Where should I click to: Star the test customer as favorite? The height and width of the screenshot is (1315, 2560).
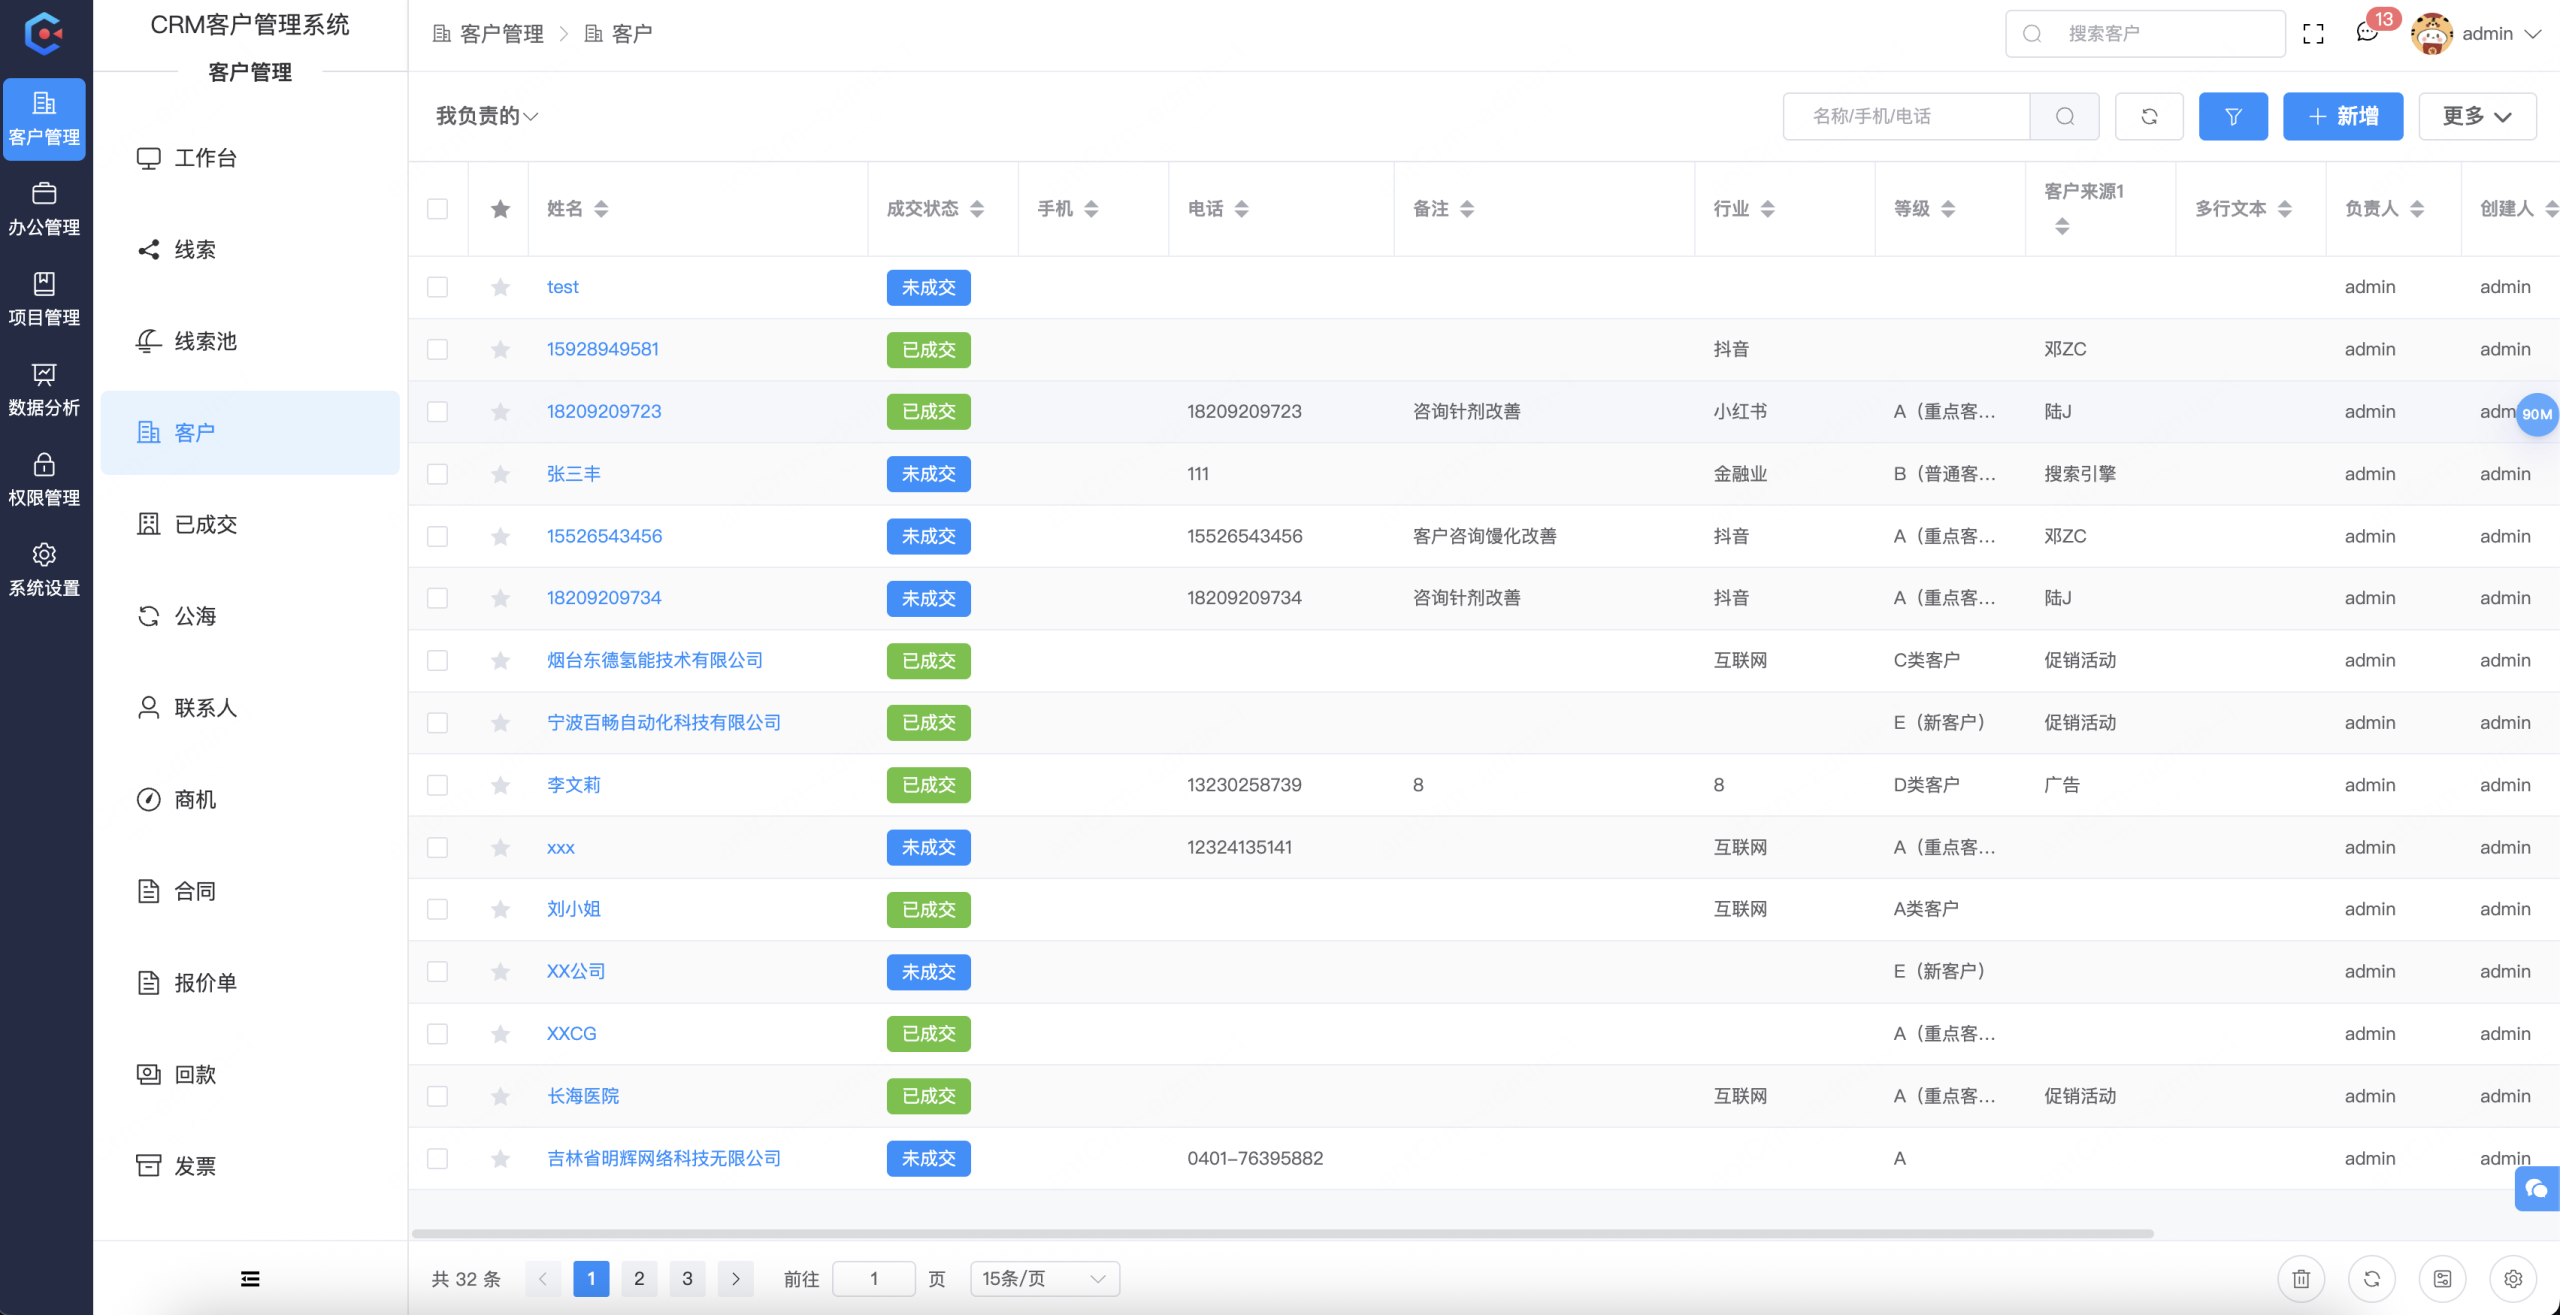[500, 287]
